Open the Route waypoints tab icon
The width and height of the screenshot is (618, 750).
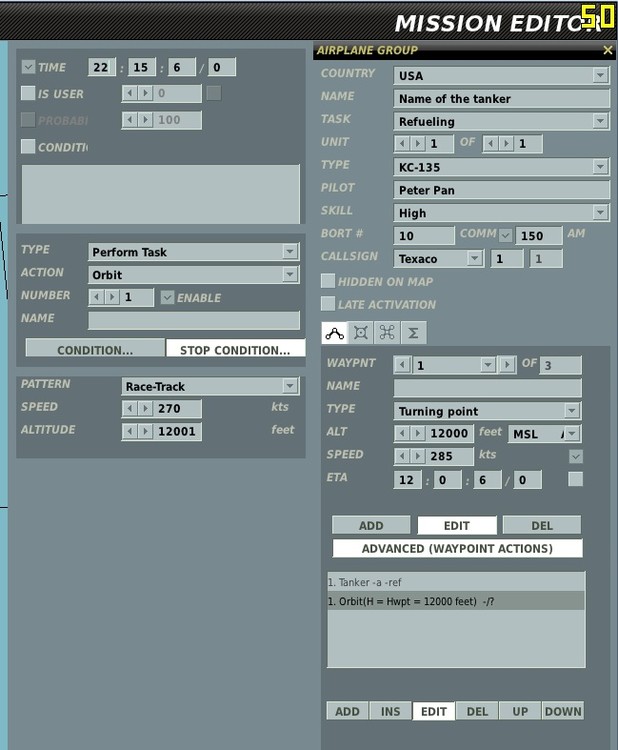[x=334, y=333]
